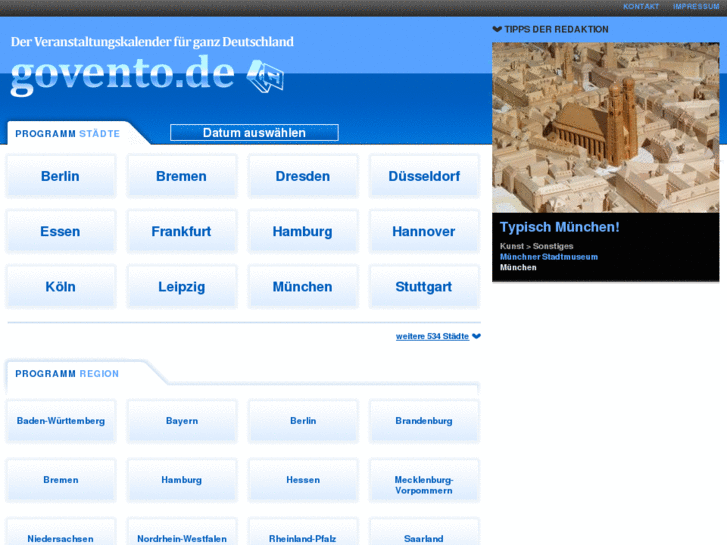727x545 pixels.
Task: Click the Tipps der Redaktion heading
Action: [556, 29]
